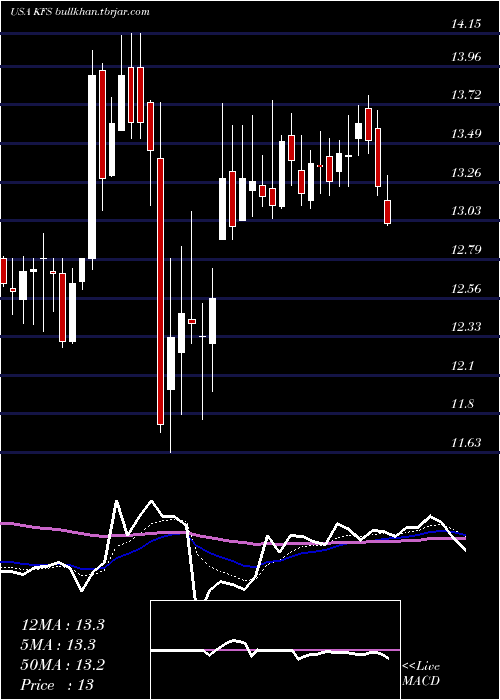Click the 12.56 price axis label
The width and height of the screenshot is (500, 700).
click(x=467, y=288)
